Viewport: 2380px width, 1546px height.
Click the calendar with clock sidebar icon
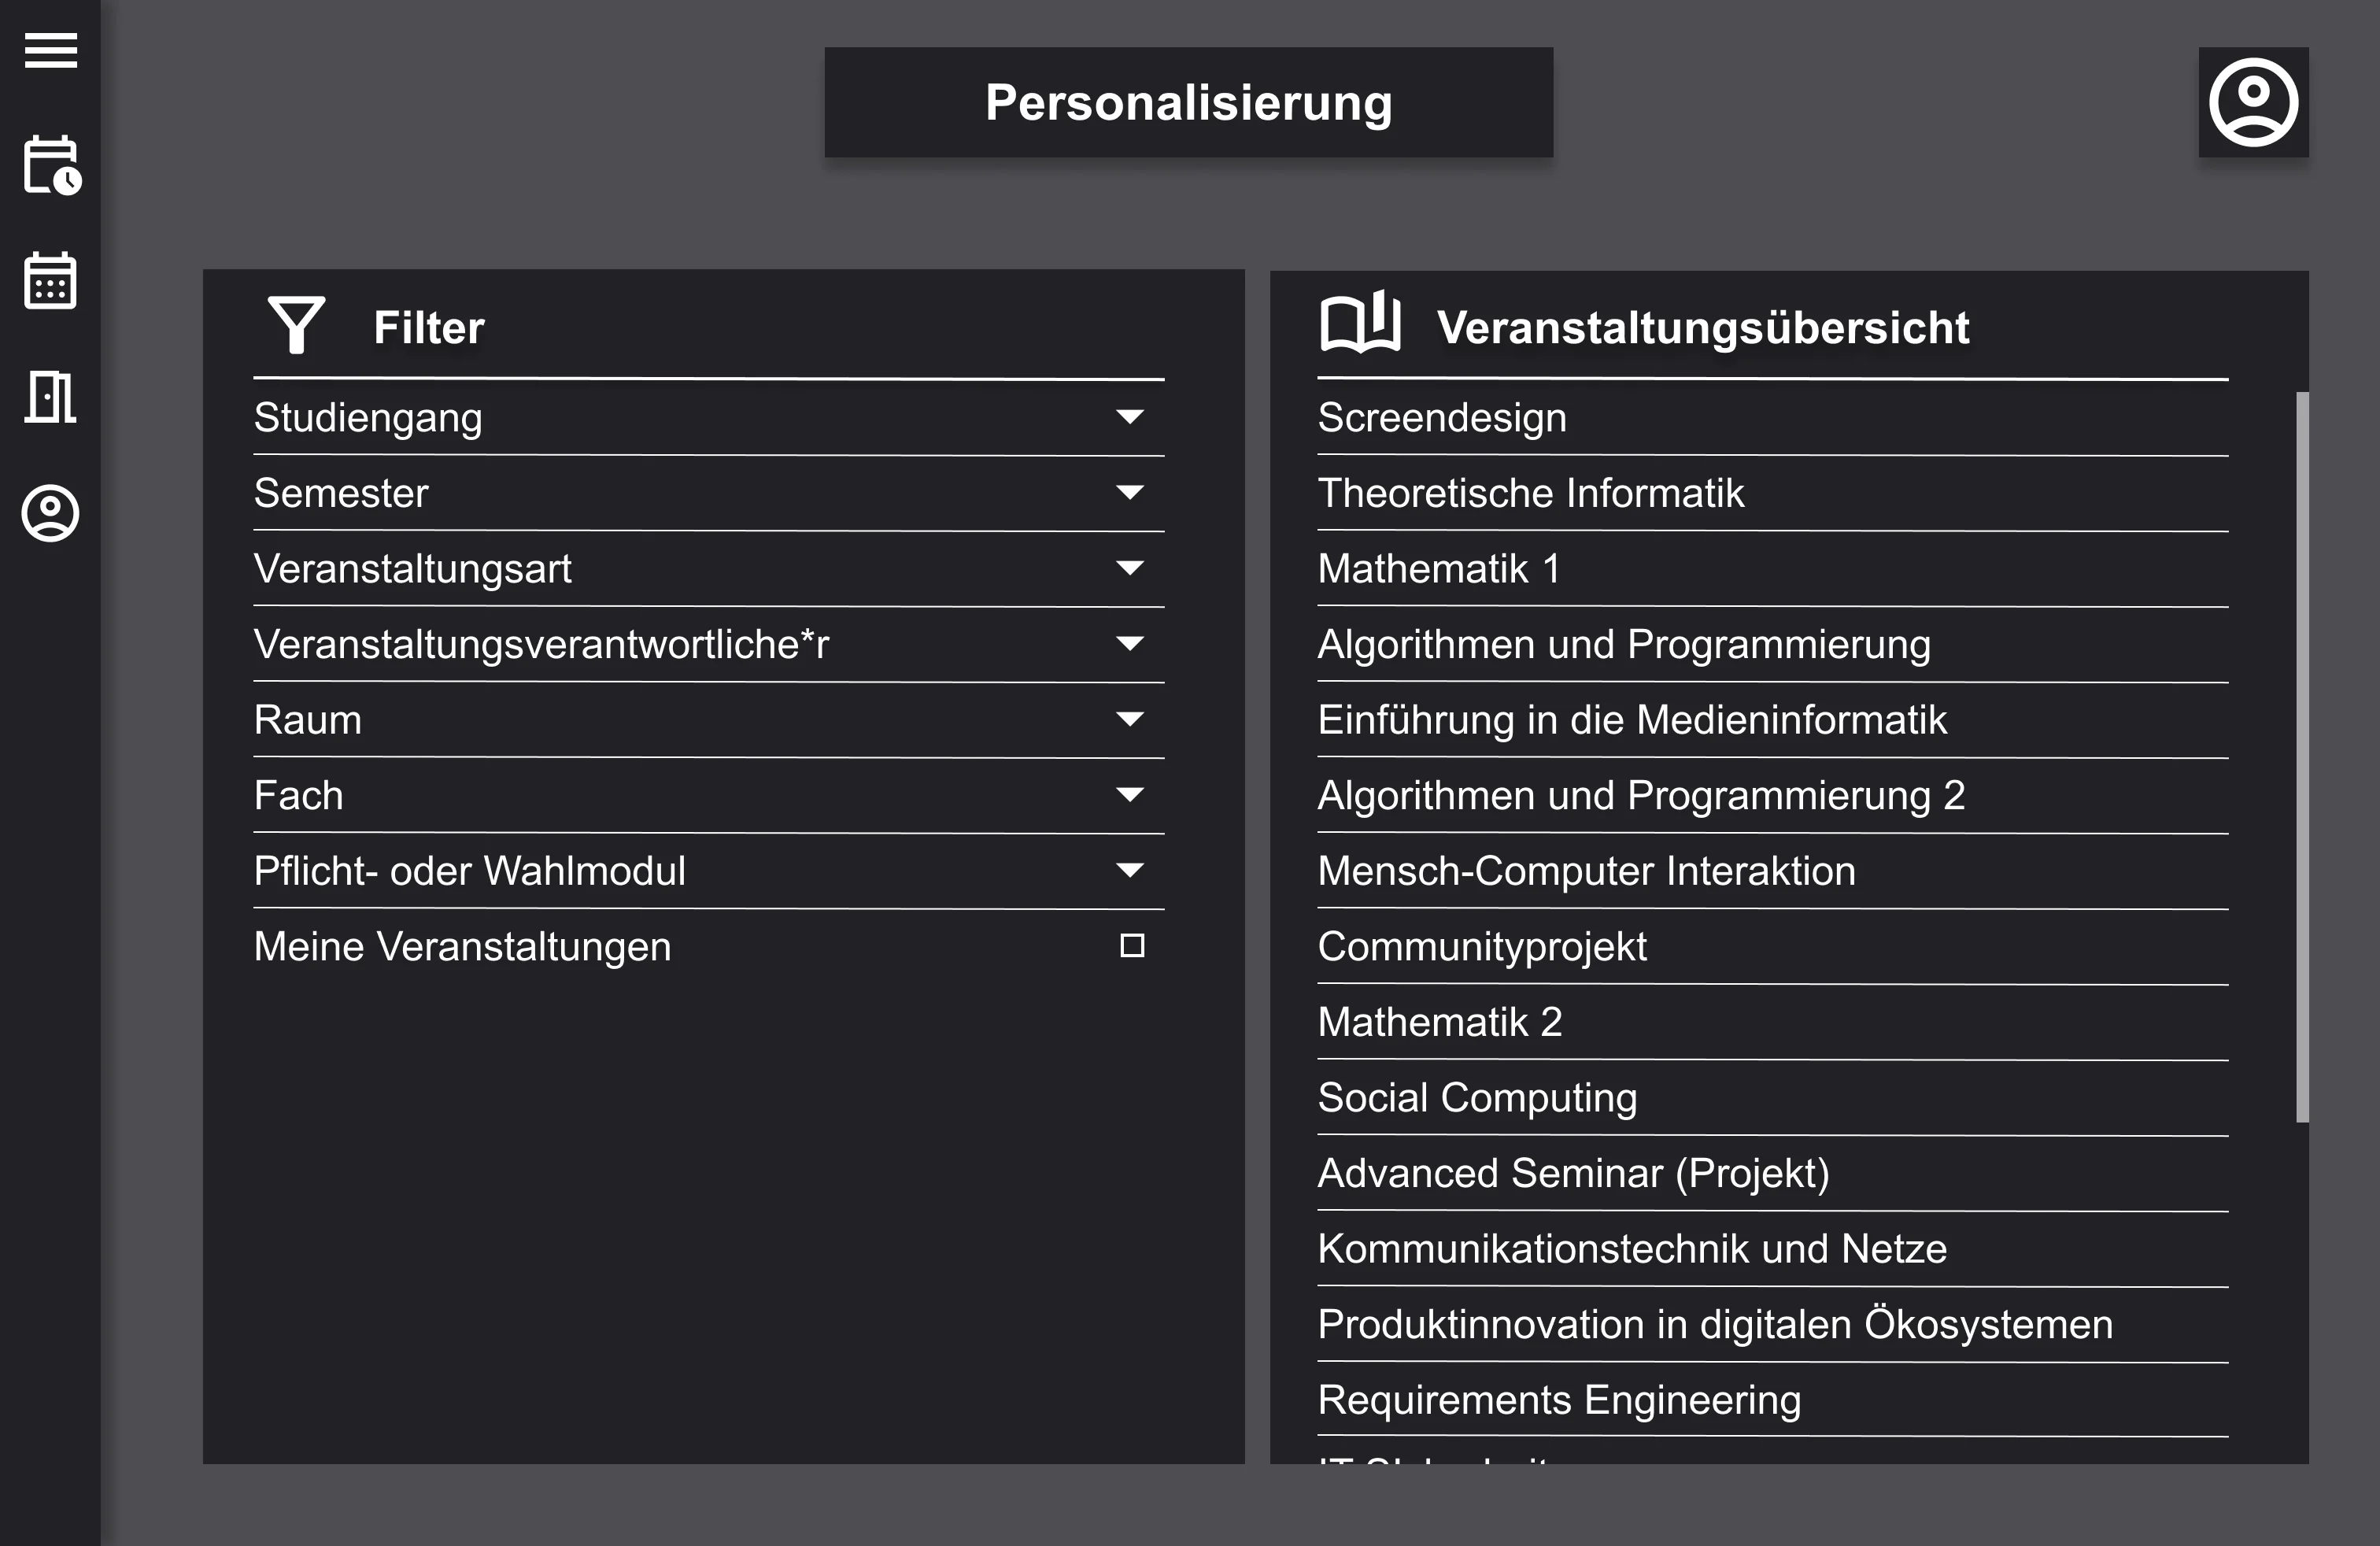point(52,165)
